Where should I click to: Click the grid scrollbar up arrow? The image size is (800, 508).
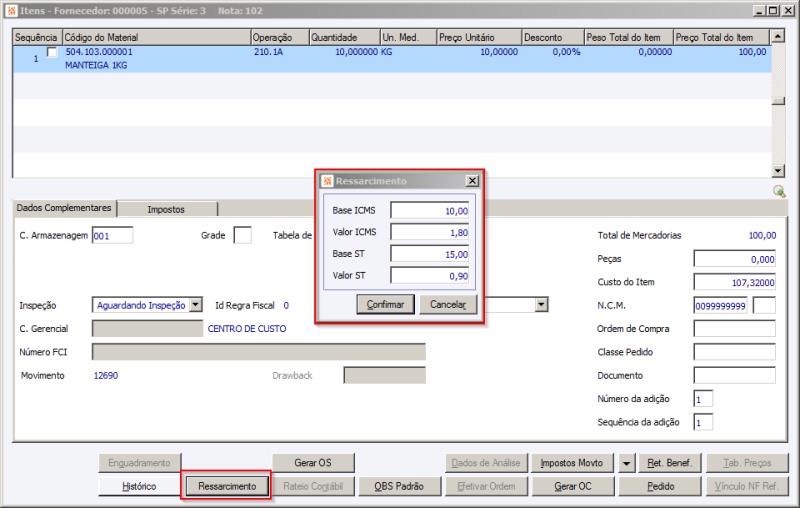point(778,36)
